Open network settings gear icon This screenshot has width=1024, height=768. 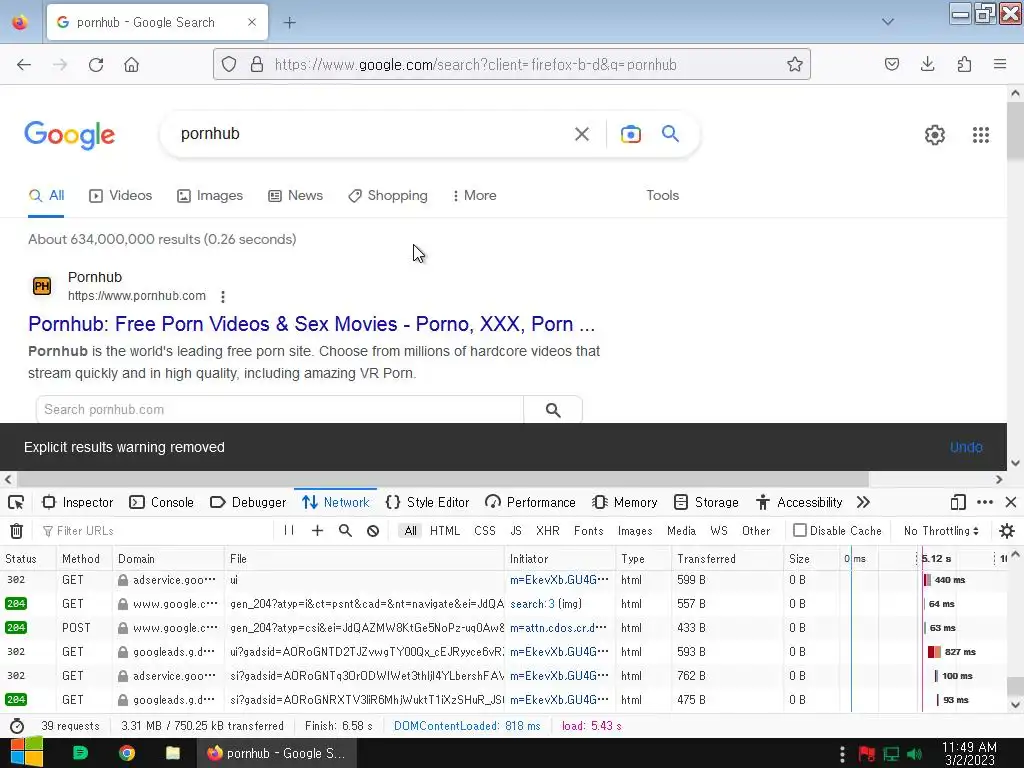tap(1006, 531)
